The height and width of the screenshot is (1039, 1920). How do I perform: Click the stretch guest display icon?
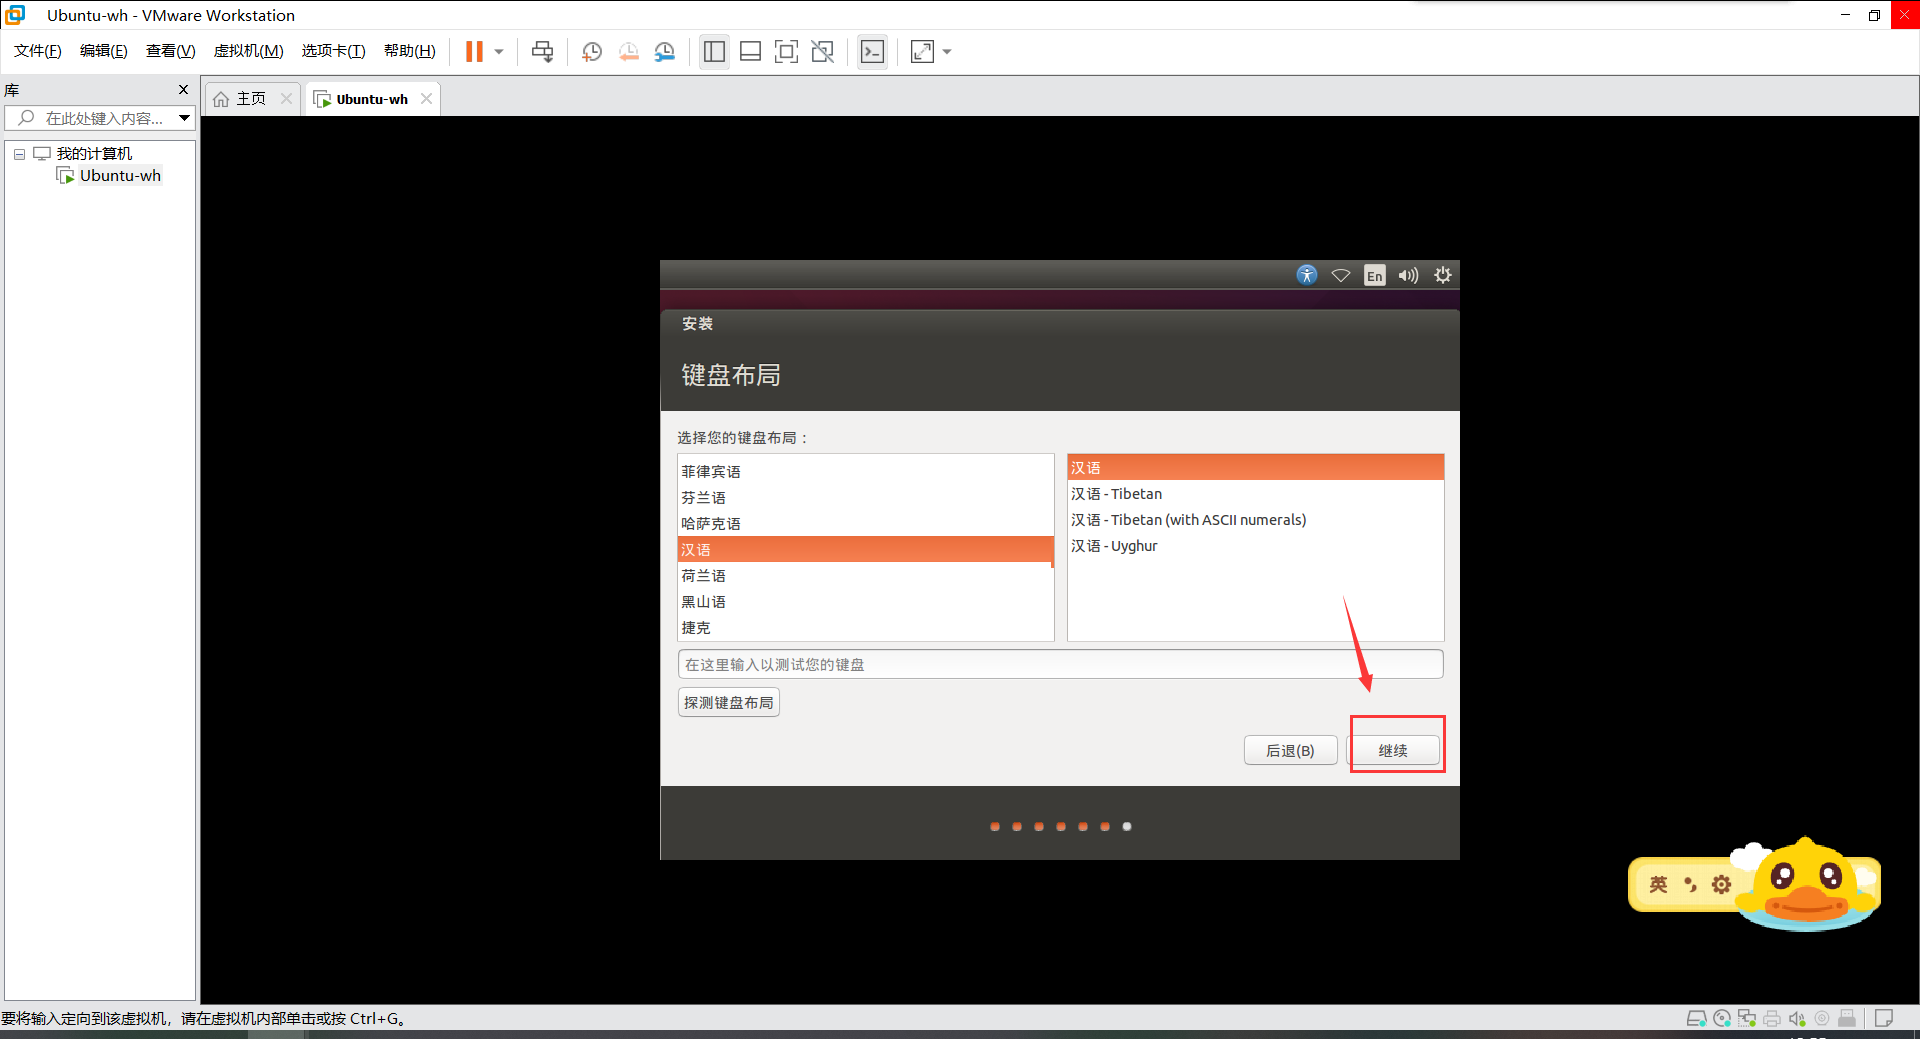point(922,52)
